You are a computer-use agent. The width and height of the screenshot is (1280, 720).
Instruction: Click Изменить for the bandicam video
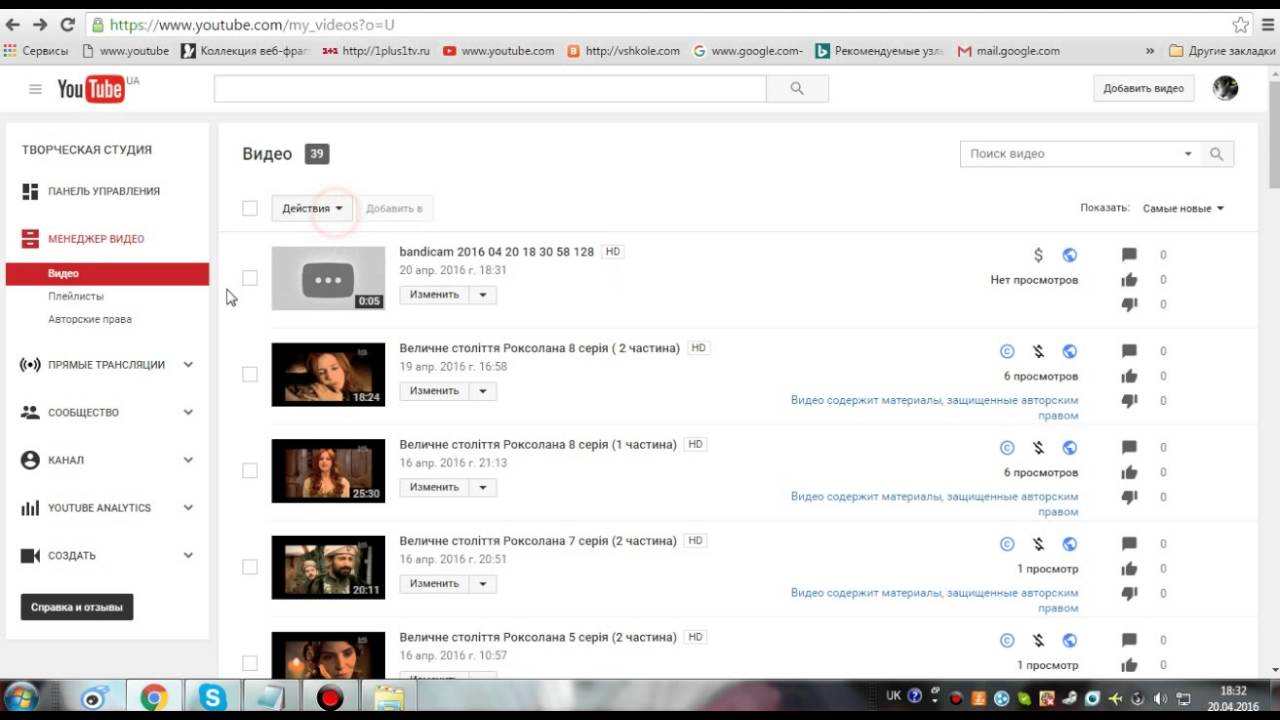coord(434,295)
